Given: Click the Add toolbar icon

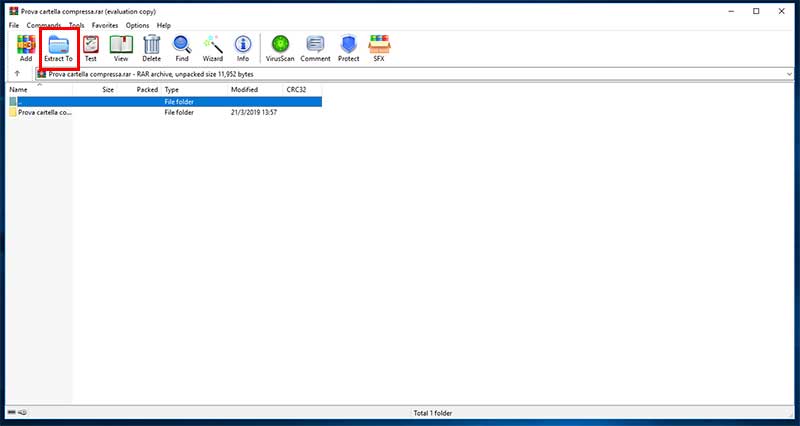Looking at the screenshot, I should pyautogui.click(x=26, y=48).
